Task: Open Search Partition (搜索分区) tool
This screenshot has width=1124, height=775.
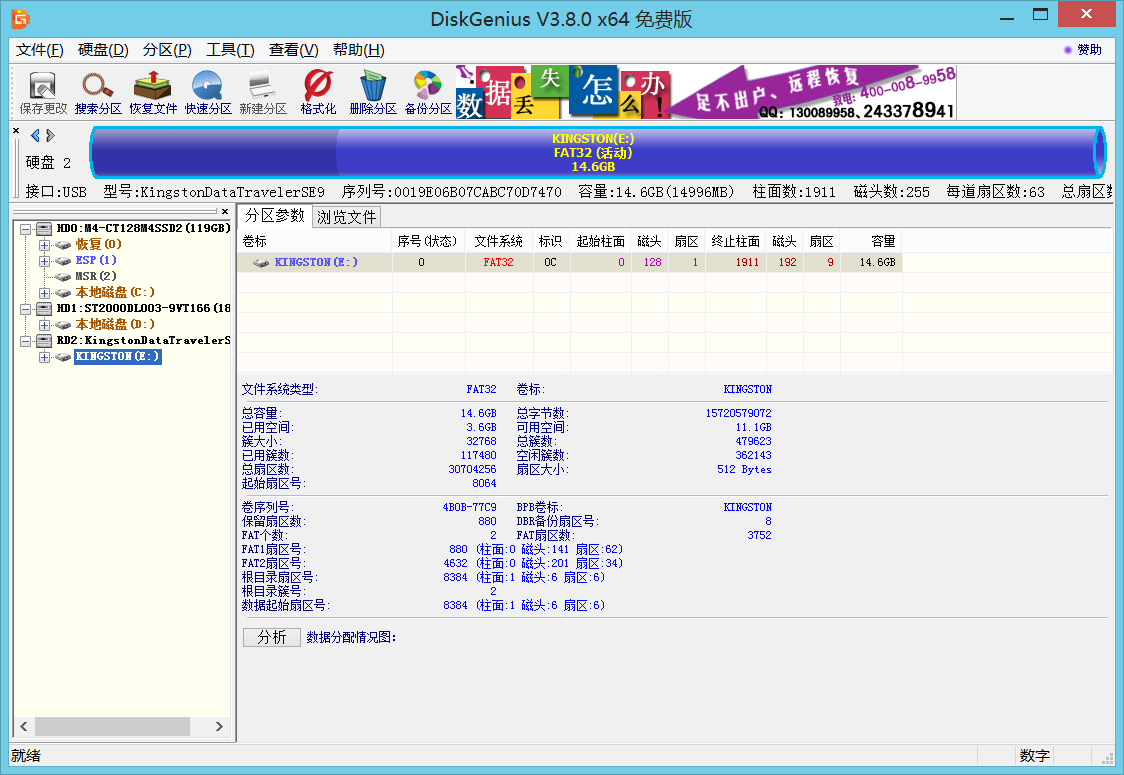Action: point(97,93)
